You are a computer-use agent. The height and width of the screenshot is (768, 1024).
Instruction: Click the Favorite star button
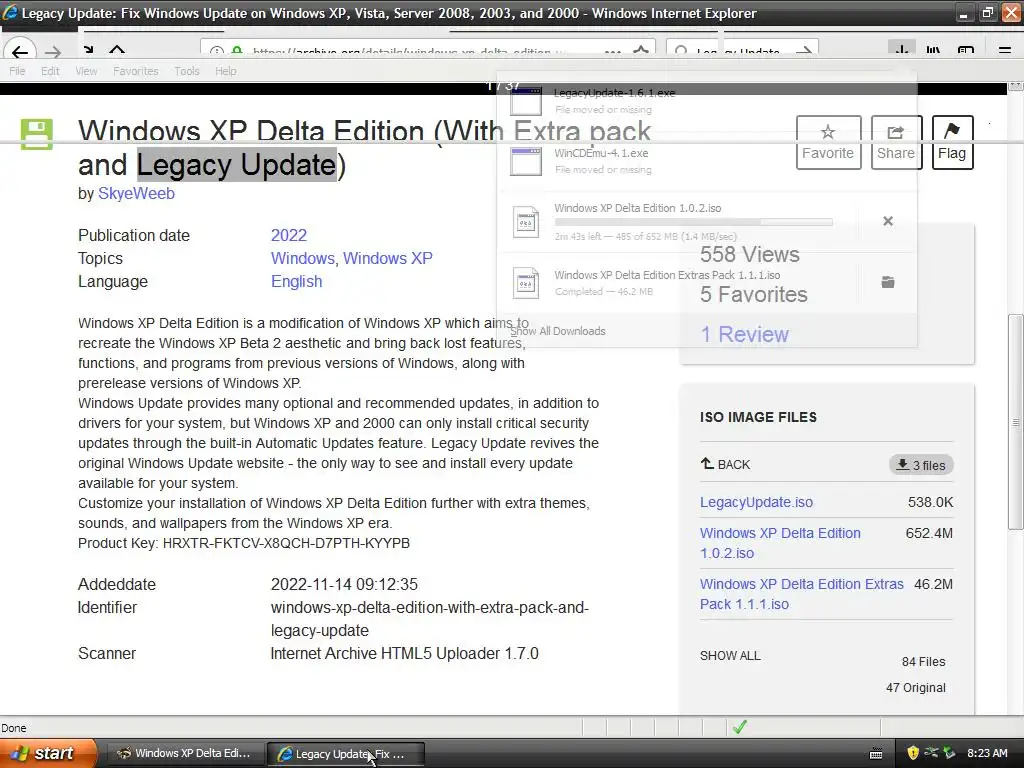[828, 142]
